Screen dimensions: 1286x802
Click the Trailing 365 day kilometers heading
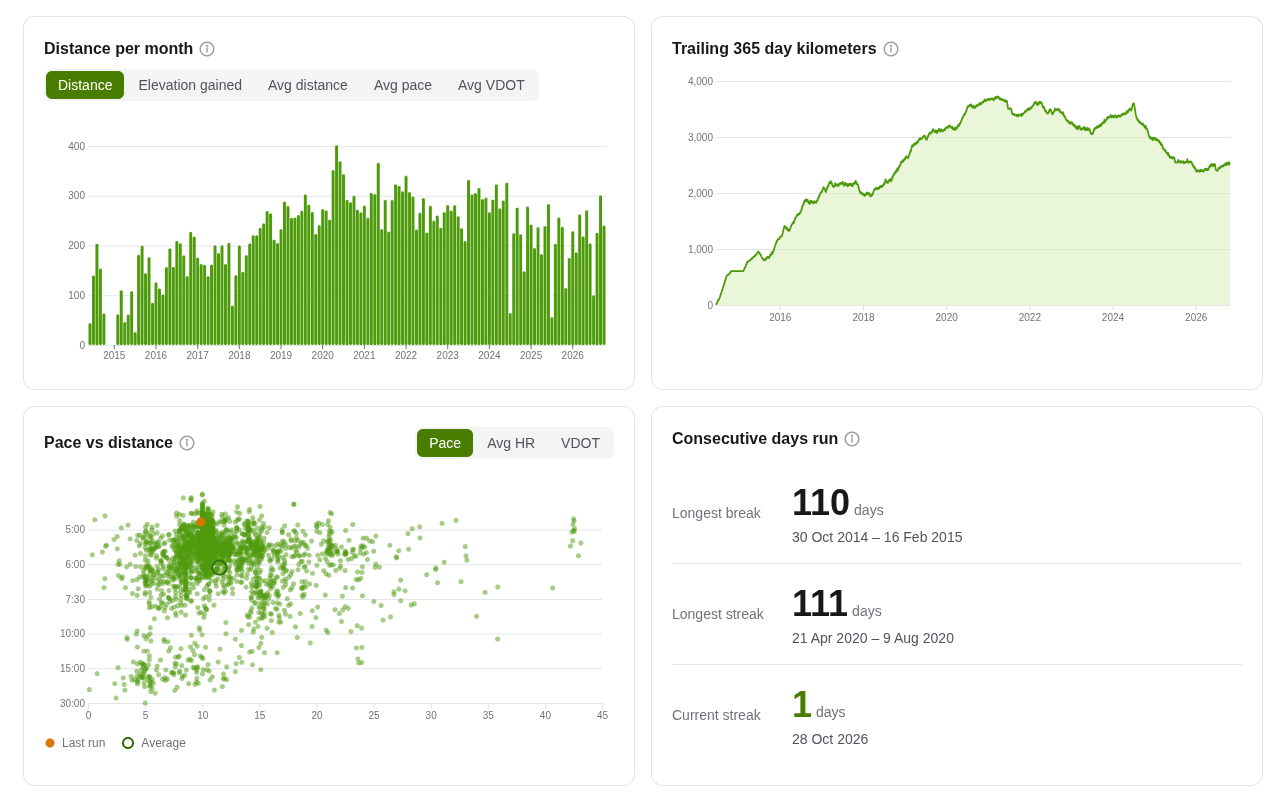(x=774, y=49)
